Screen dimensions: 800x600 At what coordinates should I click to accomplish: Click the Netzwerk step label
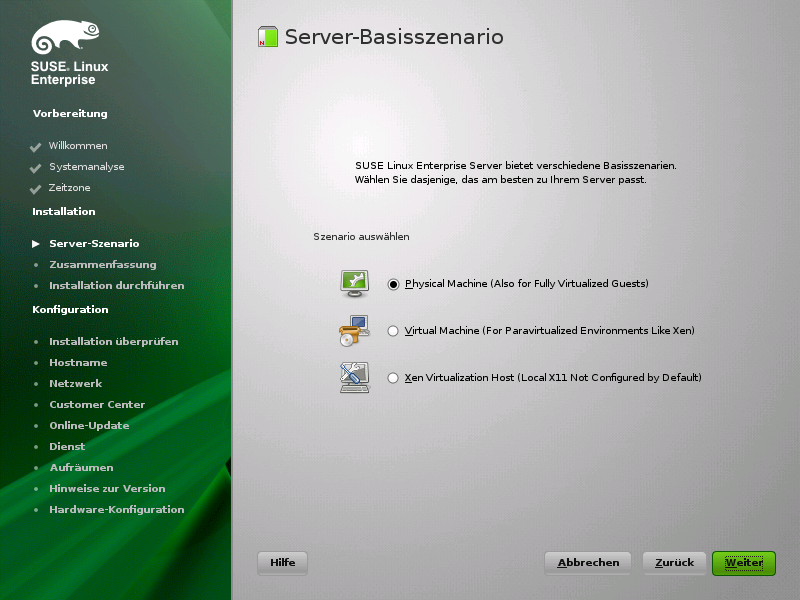tap(76, 383)
